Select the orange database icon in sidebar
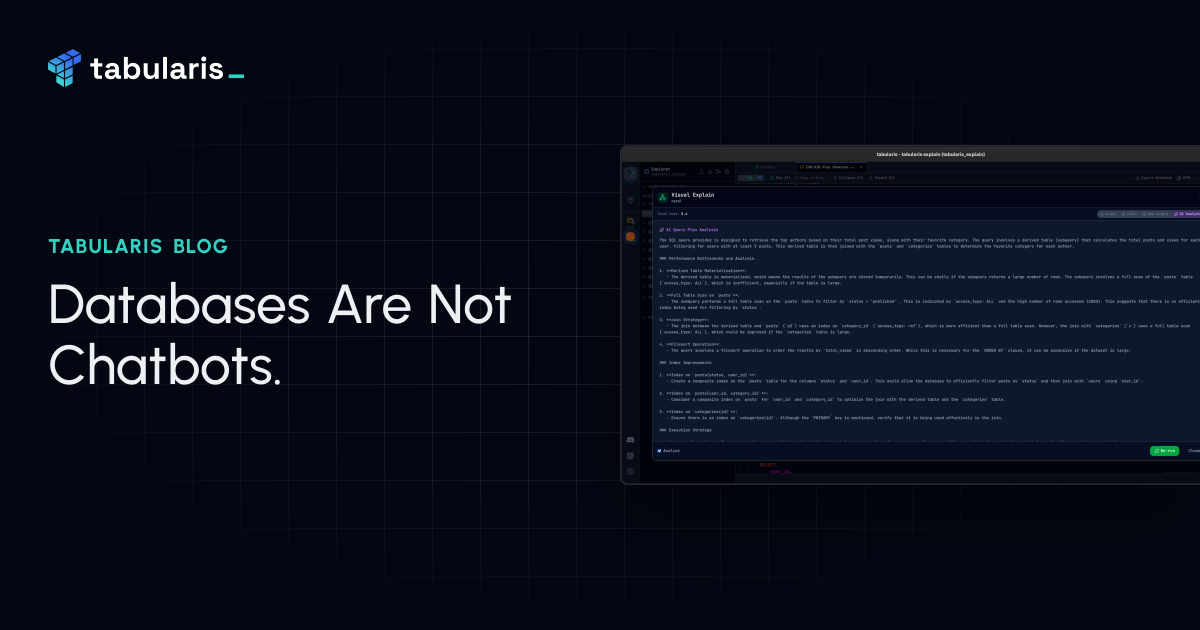Viewport: 1200px width, 630px height. coord(630,237)
